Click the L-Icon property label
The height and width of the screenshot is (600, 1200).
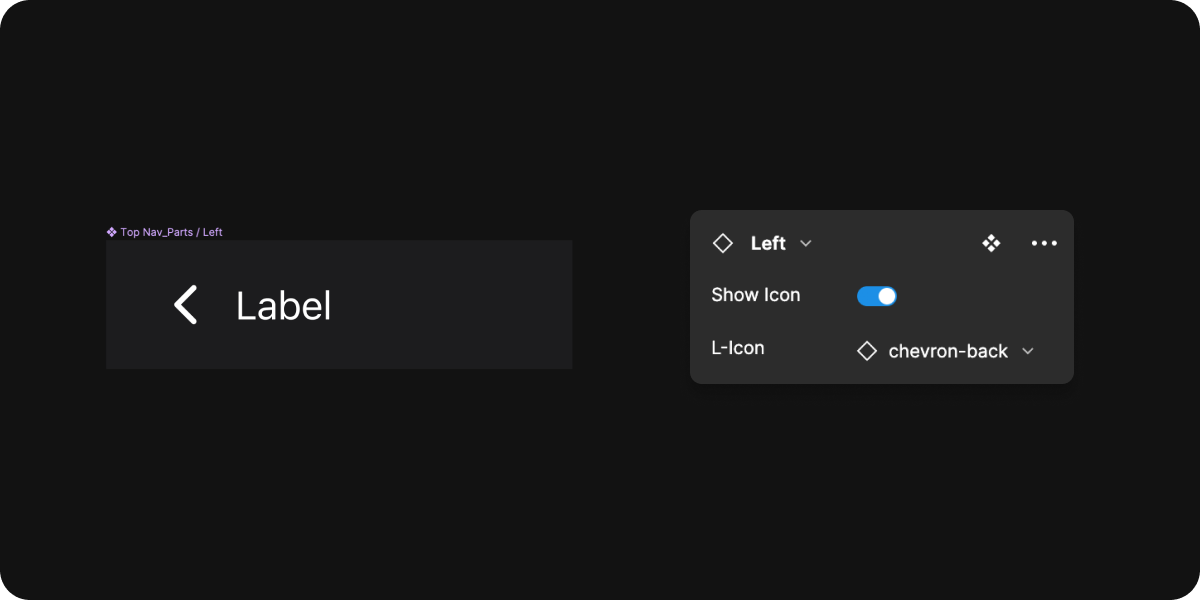click(737, 348)
